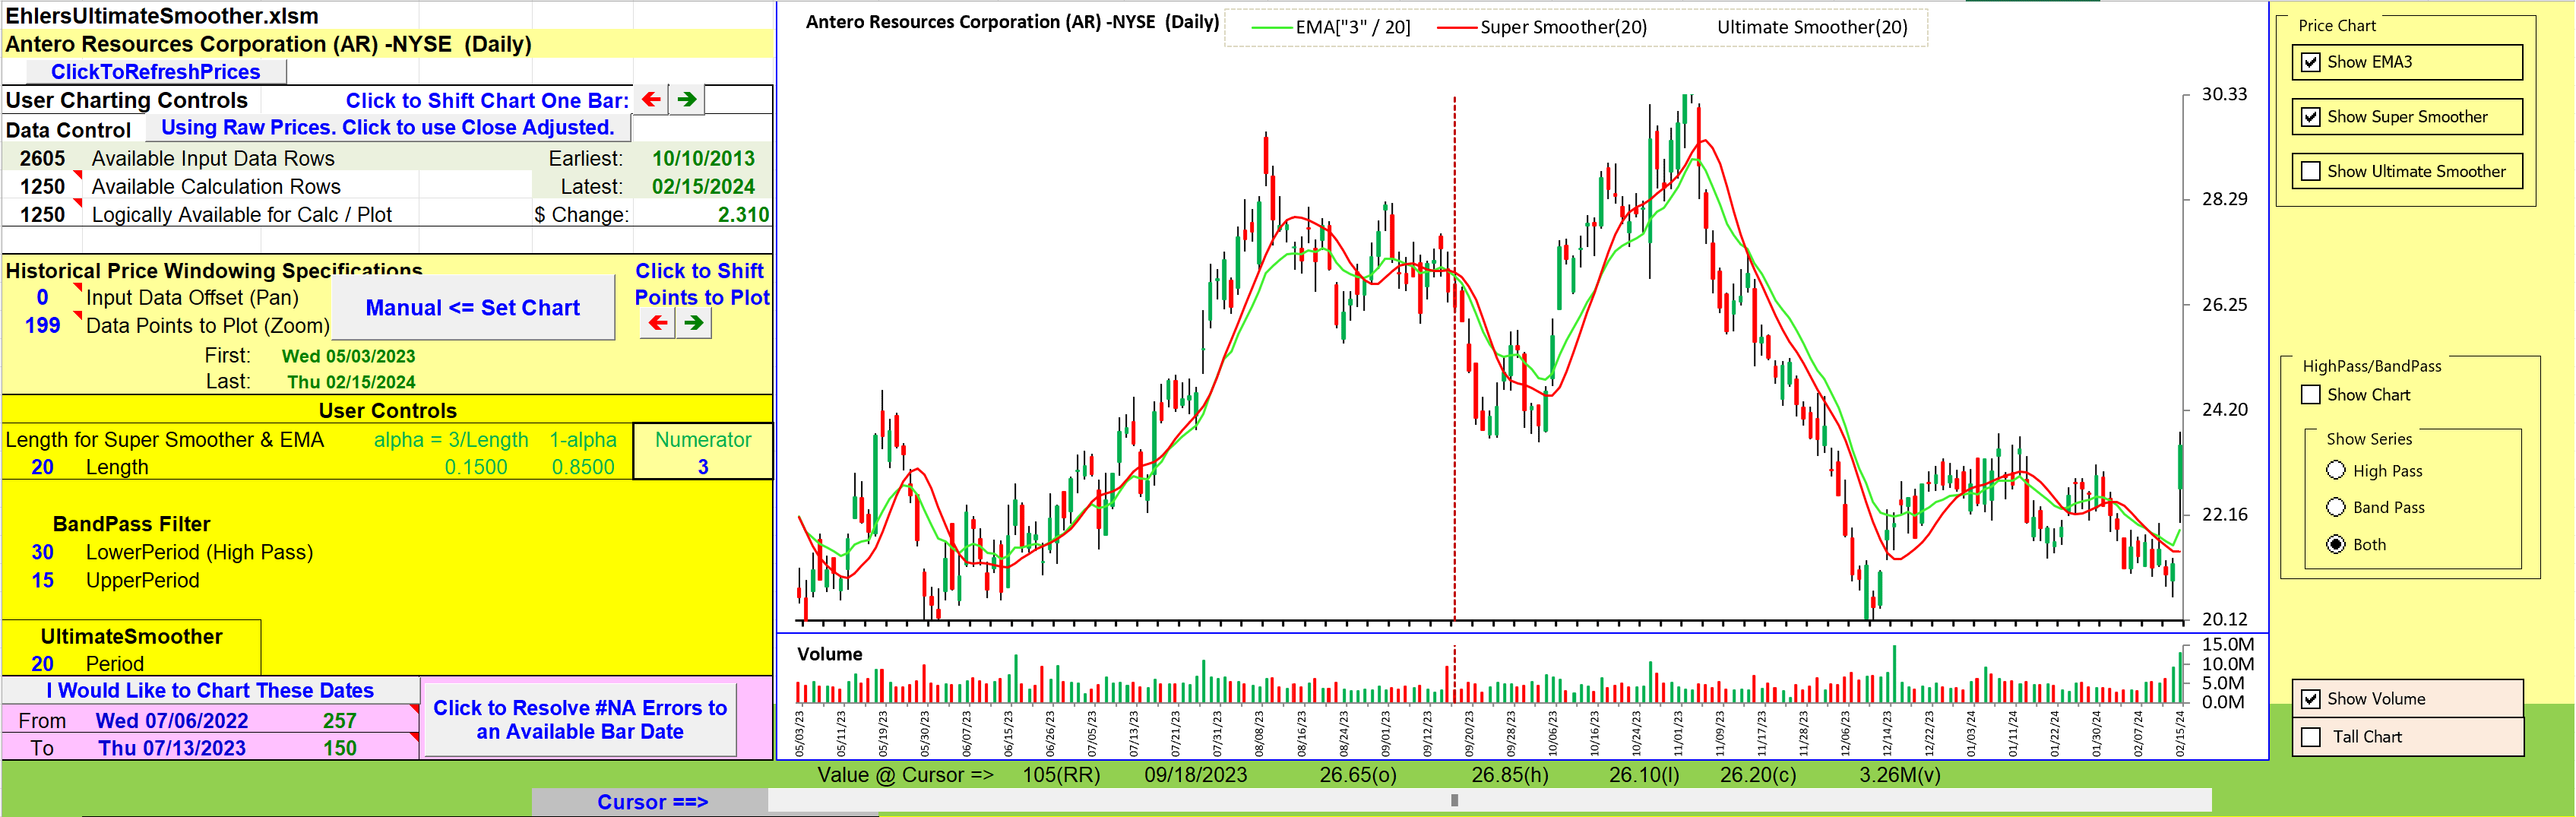The height and width of the screenshot is (817, 2576).
Task: Click Earliest date 10/10/2013 cell
Action: click(703, 158)
